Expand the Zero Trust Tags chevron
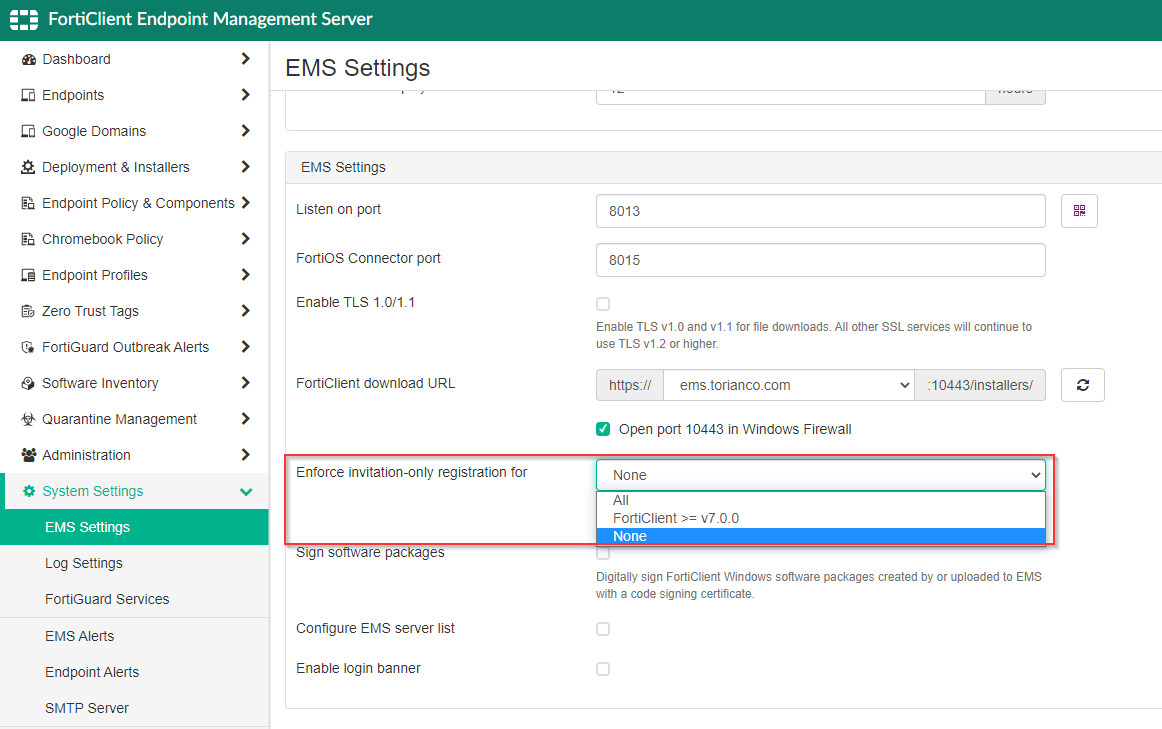1162x729 pixels. pos(245,310)
